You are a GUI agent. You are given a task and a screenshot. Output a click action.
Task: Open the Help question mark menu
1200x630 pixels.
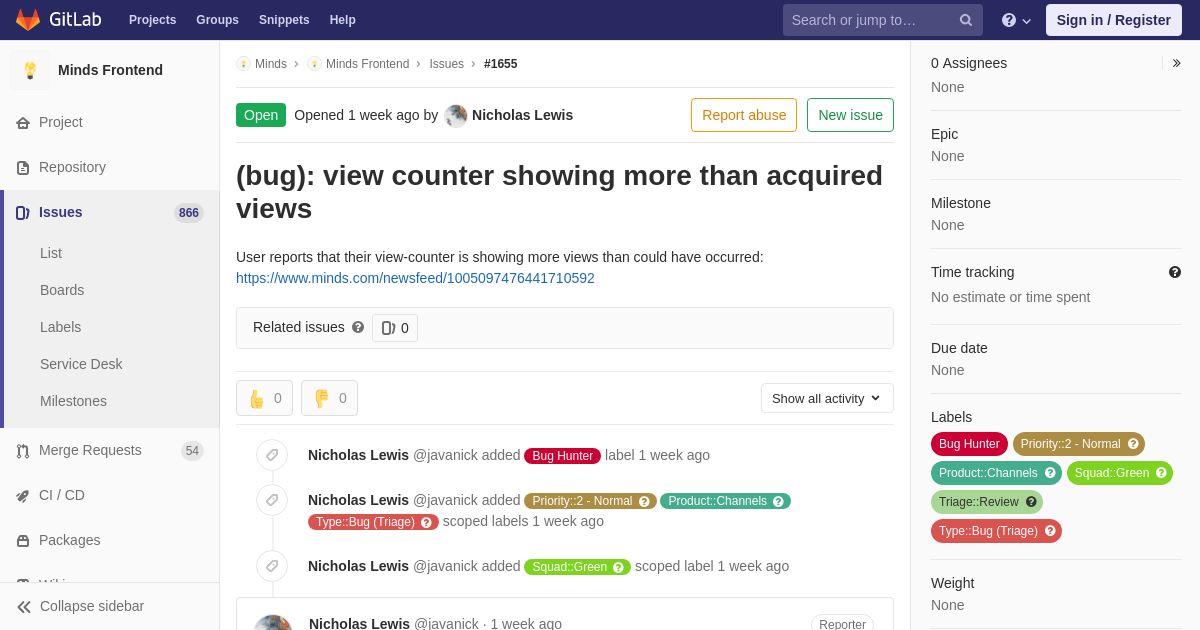(x=1016, y=20)
